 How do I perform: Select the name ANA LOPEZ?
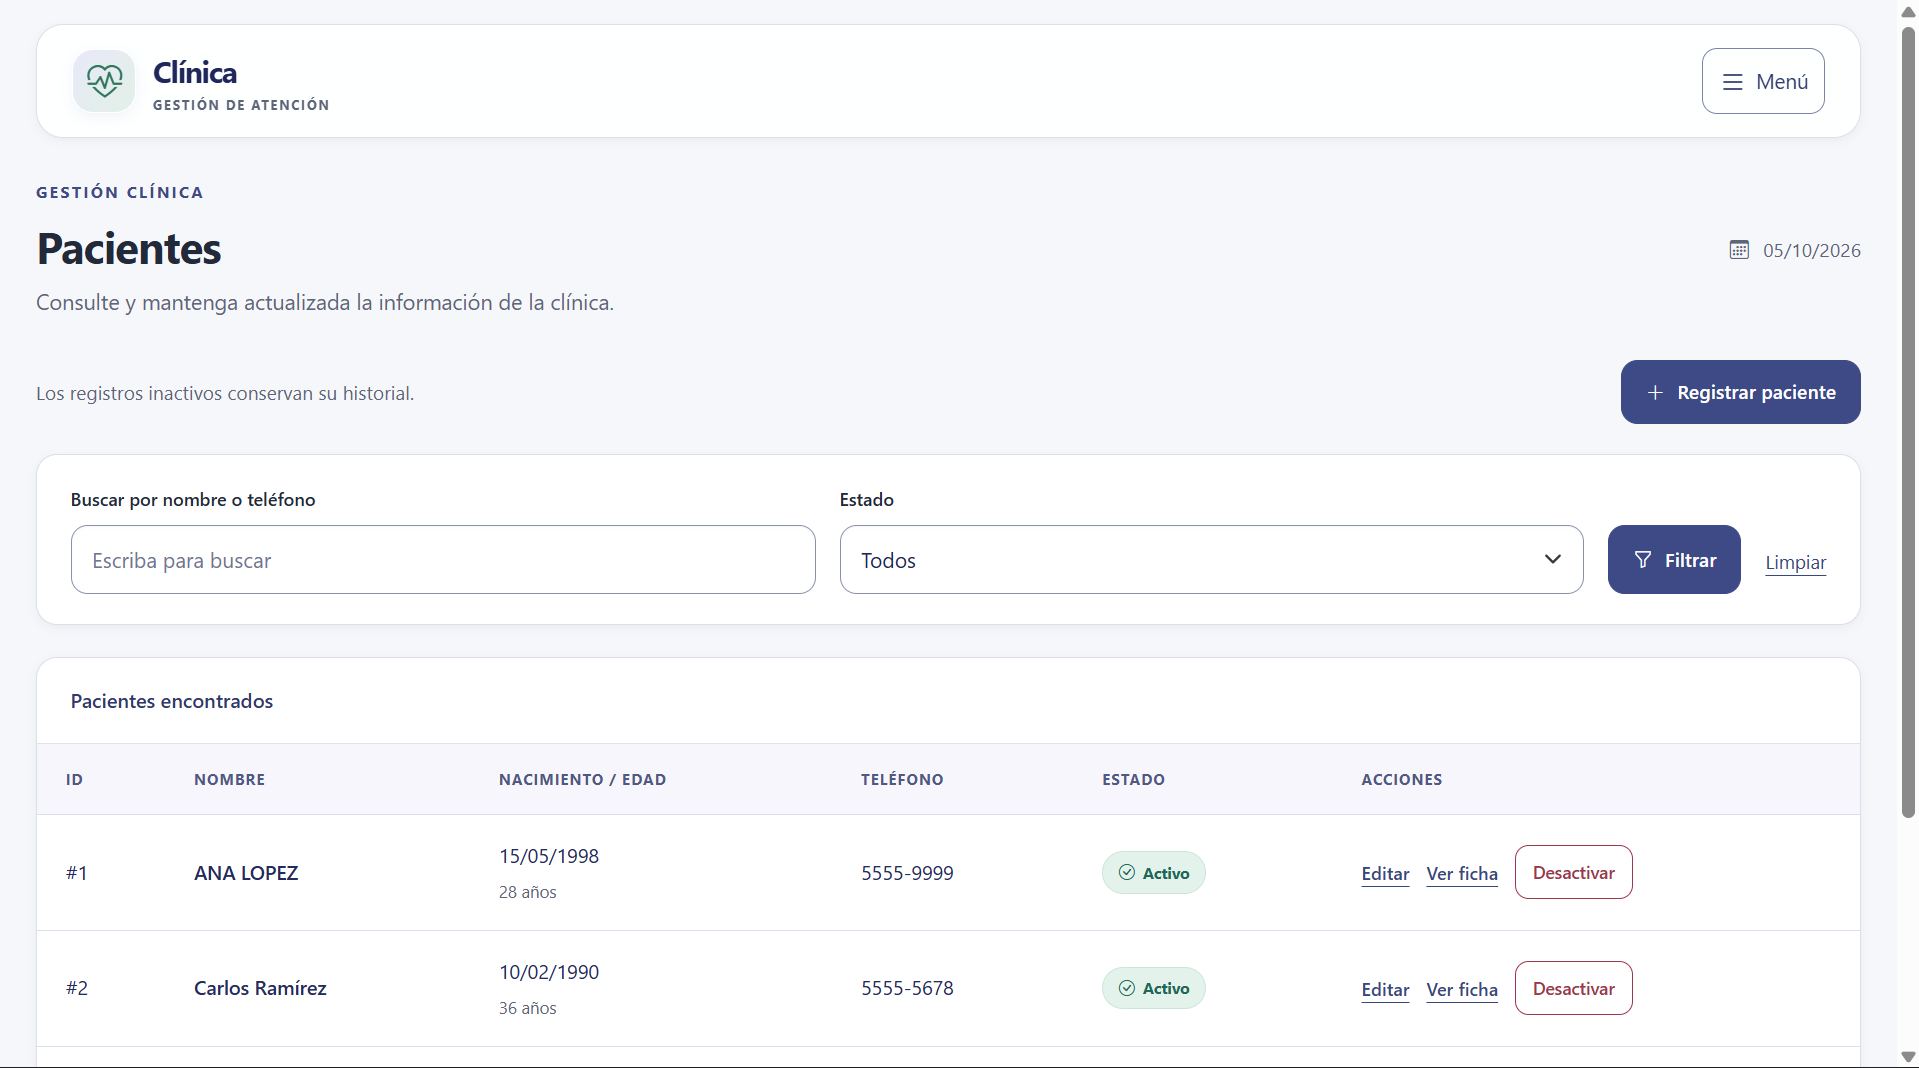(x=246, y=873)
